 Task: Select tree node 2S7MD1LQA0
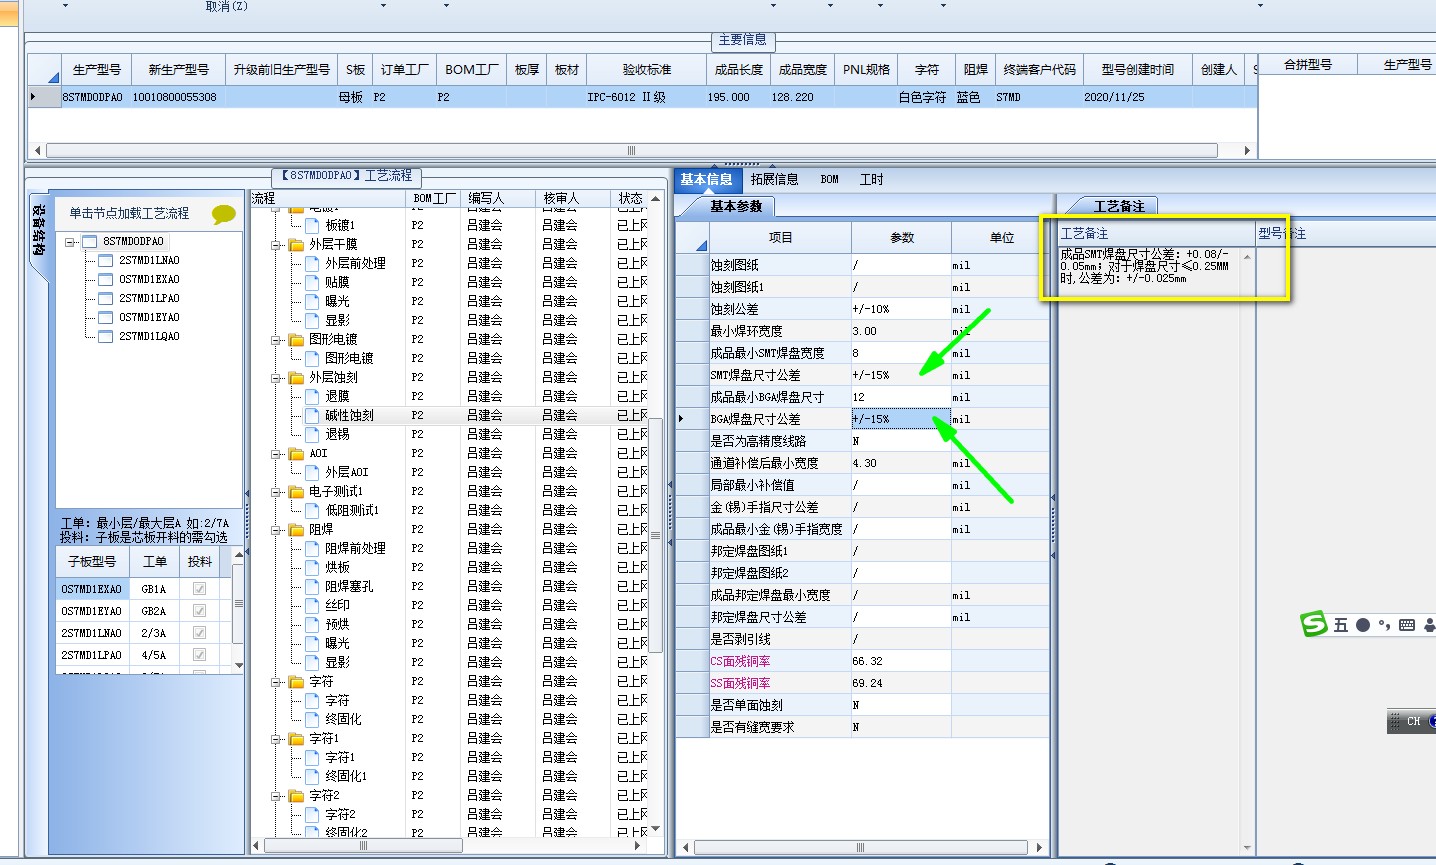coord(149,336)
